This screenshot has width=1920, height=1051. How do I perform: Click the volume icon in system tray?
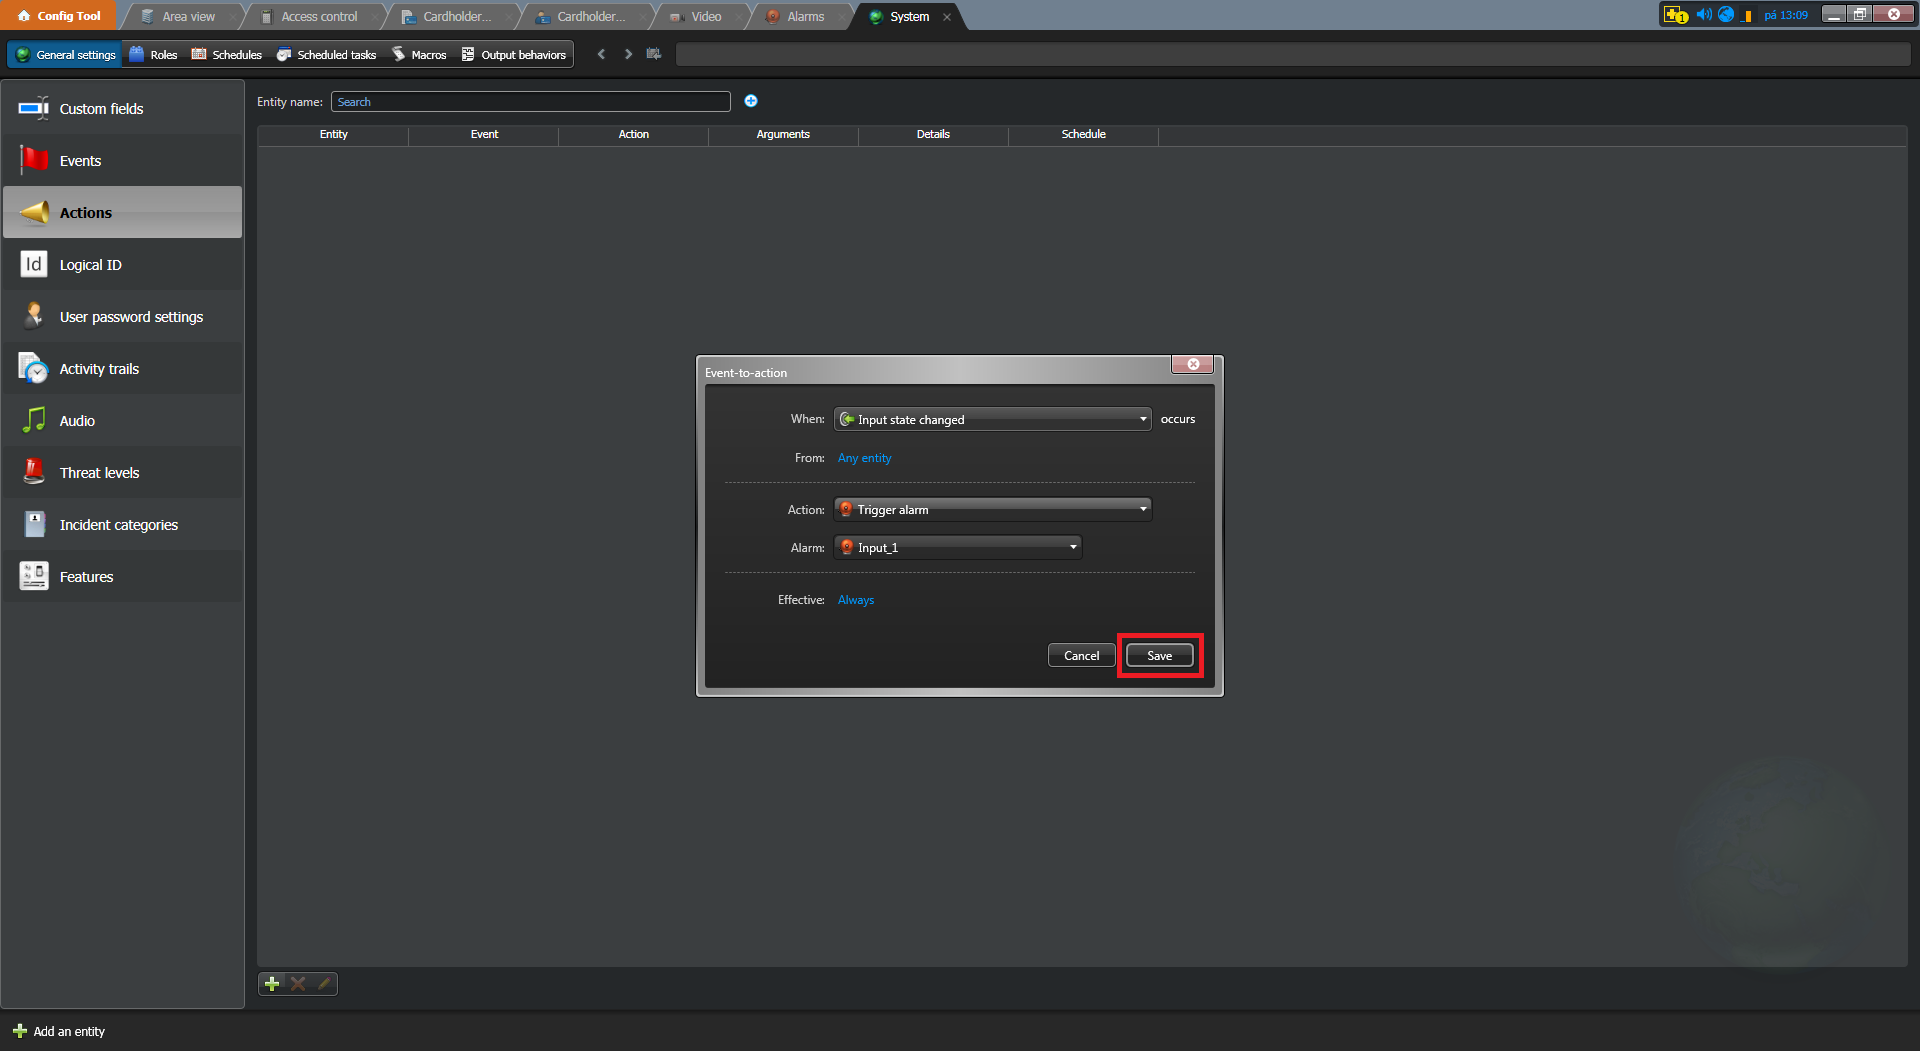pos(1703,15)
